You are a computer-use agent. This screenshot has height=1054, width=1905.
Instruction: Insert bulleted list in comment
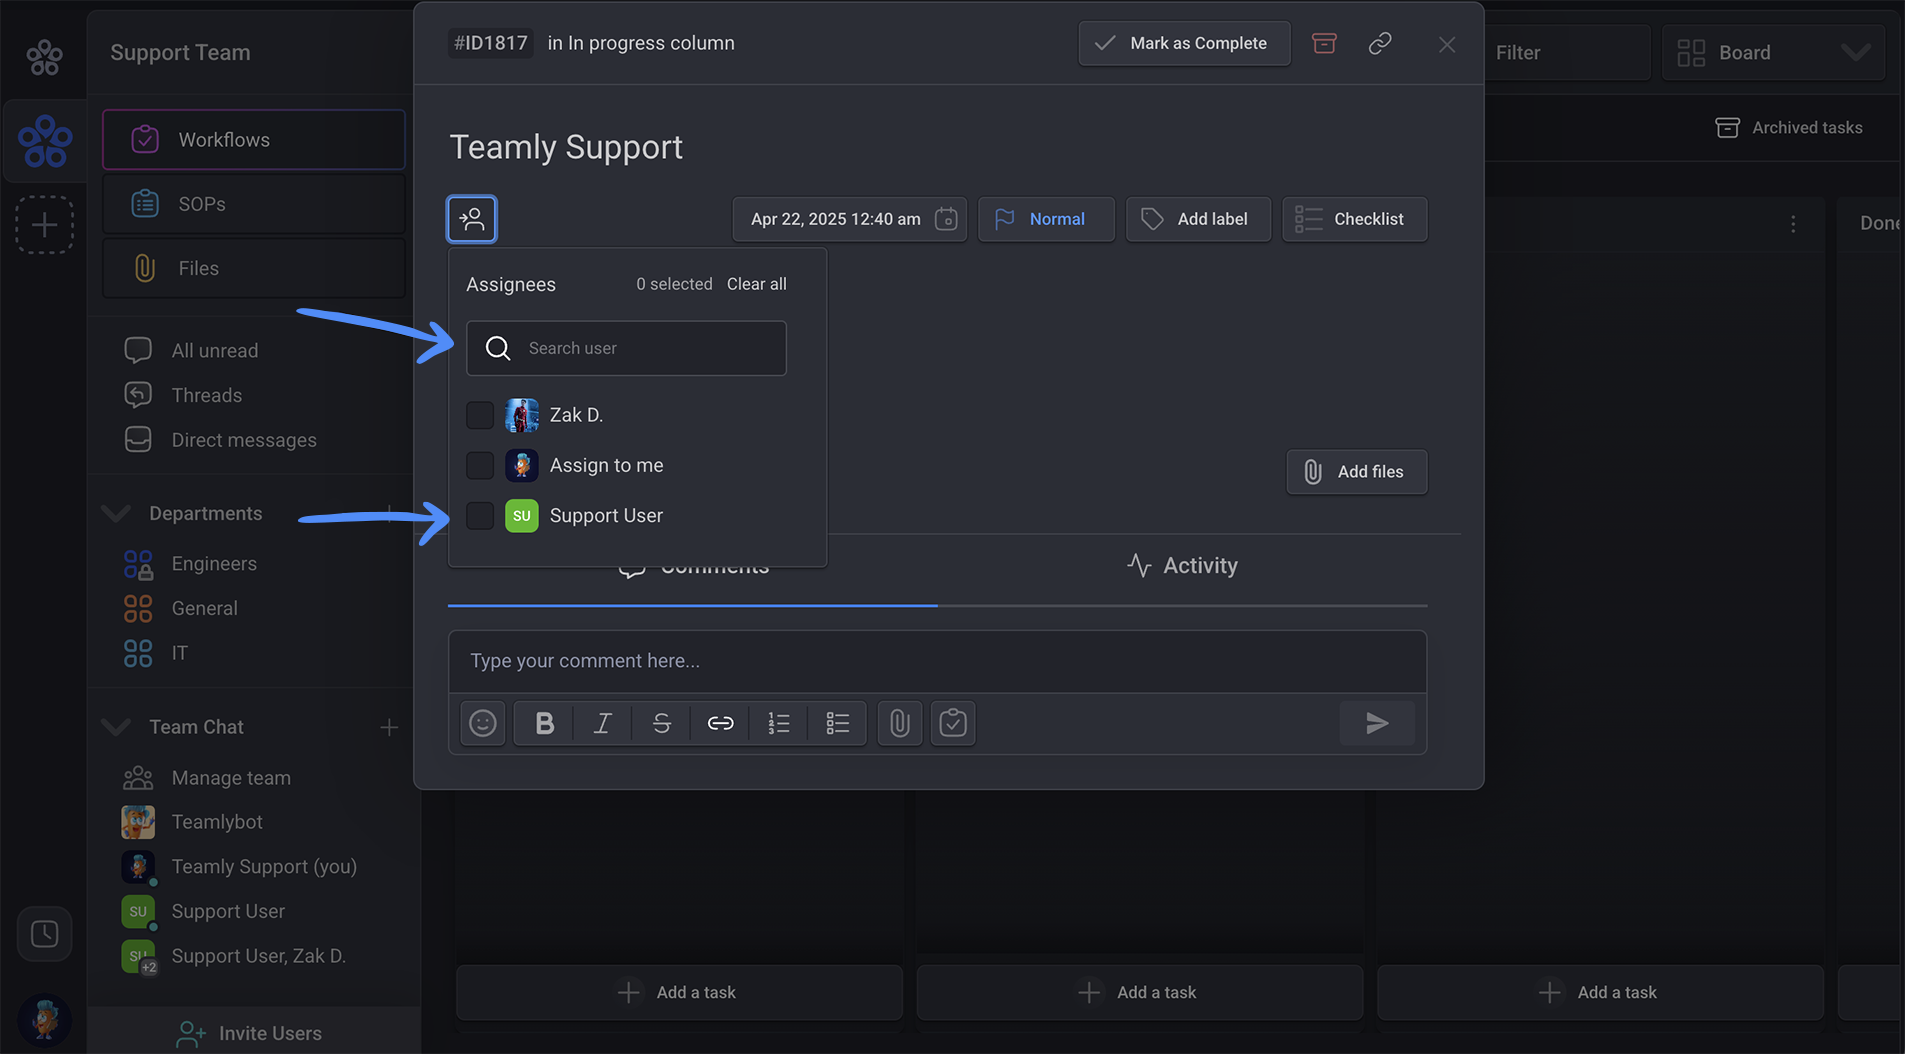coord(837,723)
